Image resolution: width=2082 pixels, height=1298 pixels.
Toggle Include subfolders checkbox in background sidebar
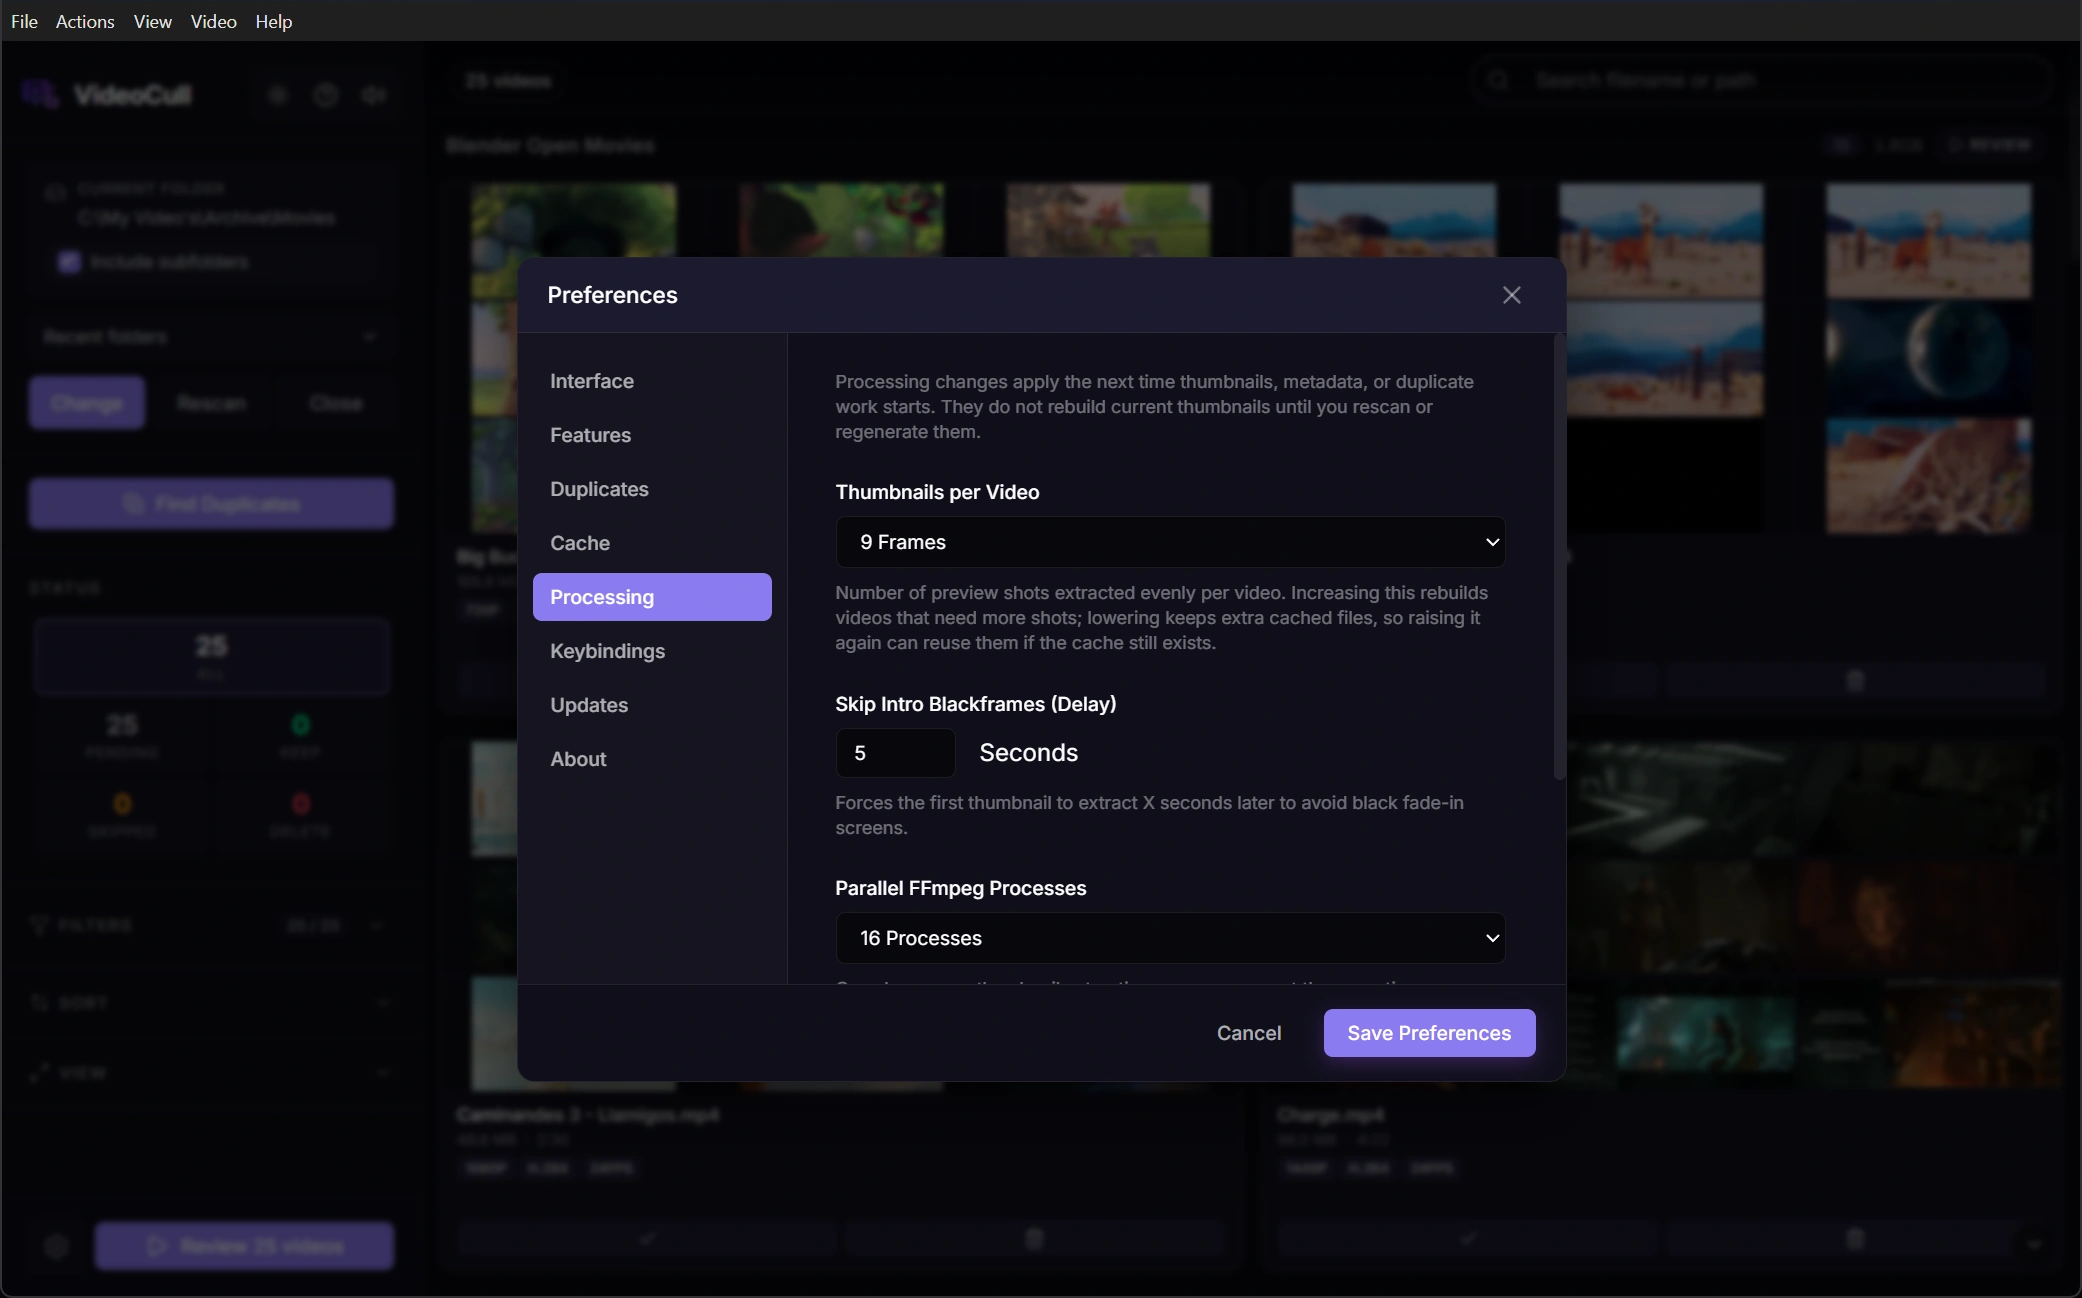(69, 261)
